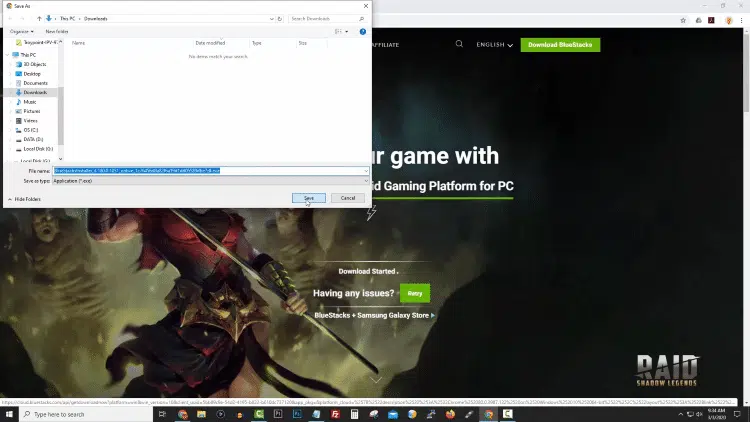Image resolution: width=750 pixels, height=422 pixels.
Task: Go up one folder level
Action: 39,19
